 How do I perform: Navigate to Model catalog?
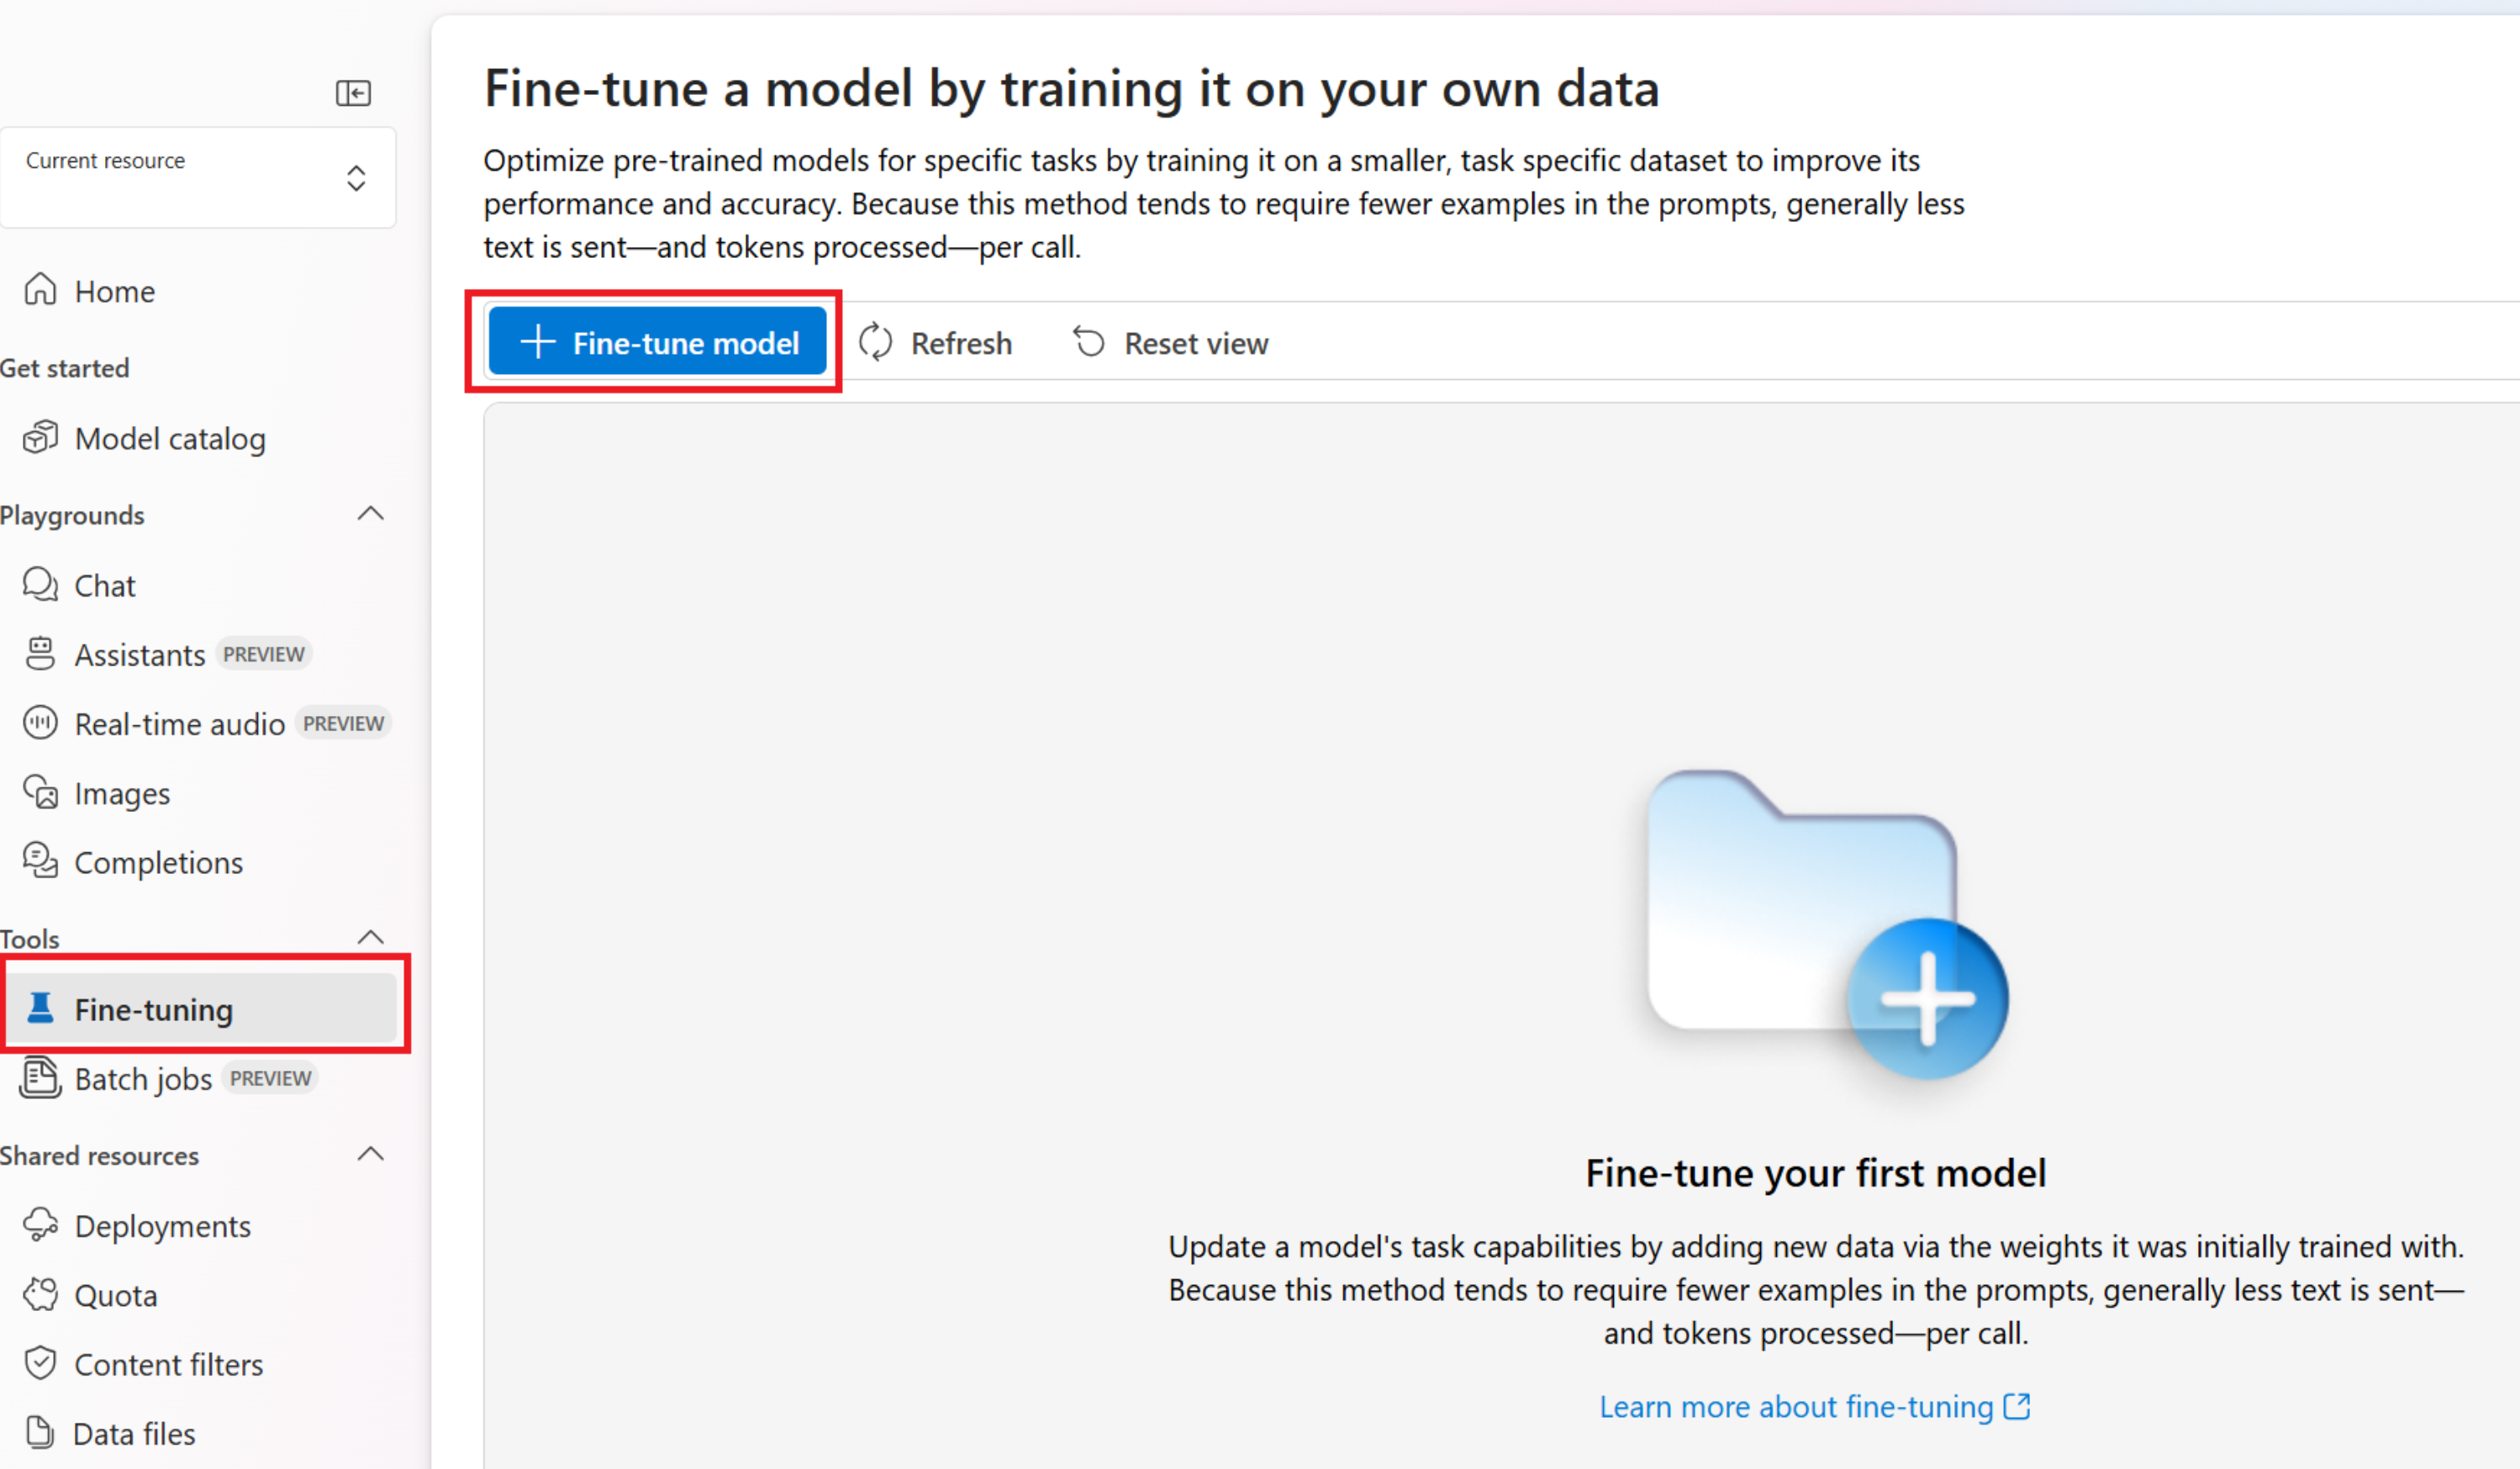point(170,437)
